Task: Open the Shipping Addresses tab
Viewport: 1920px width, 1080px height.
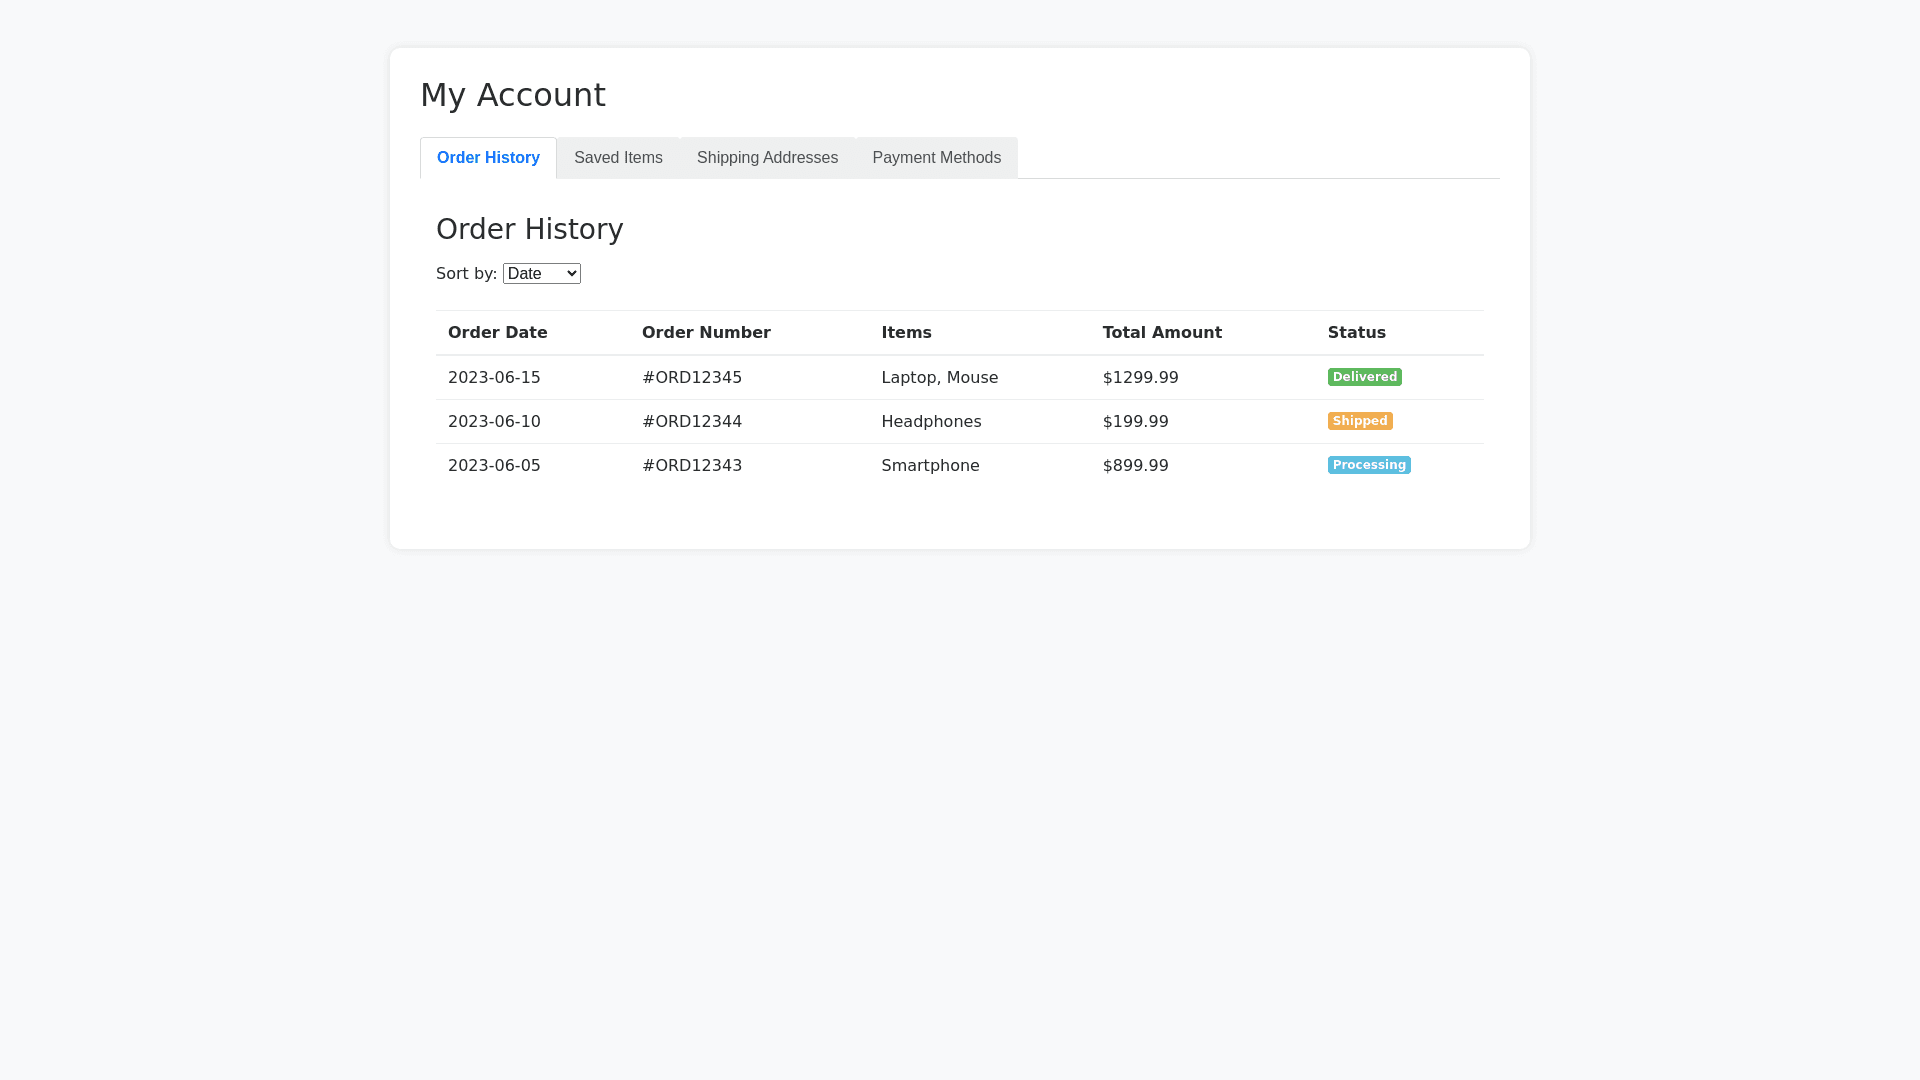Action: [767, 158]
